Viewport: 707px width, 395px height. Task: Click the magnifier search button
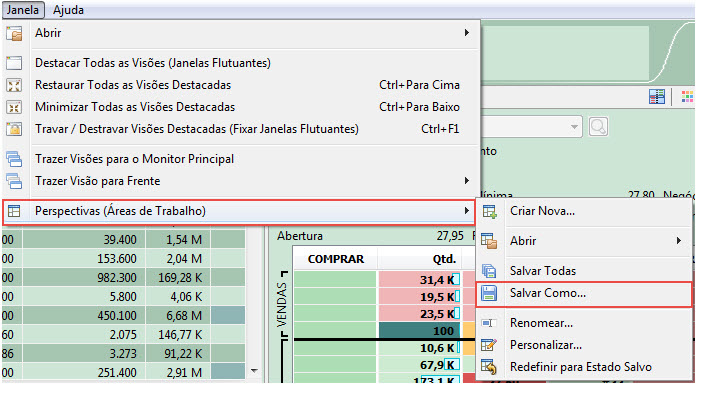tap(598, 127)
